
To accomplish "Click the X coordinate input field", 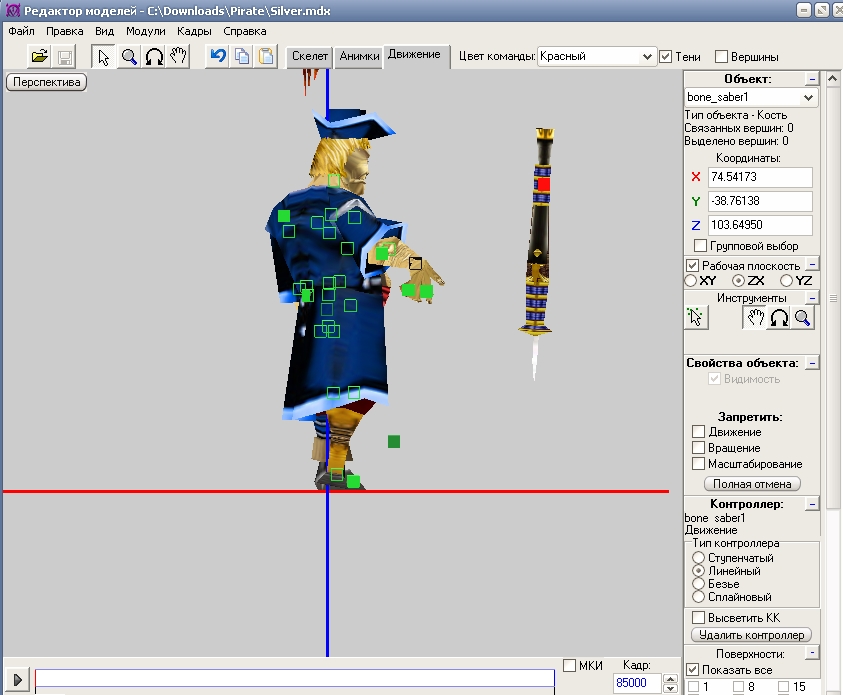I will coord(759,177).
